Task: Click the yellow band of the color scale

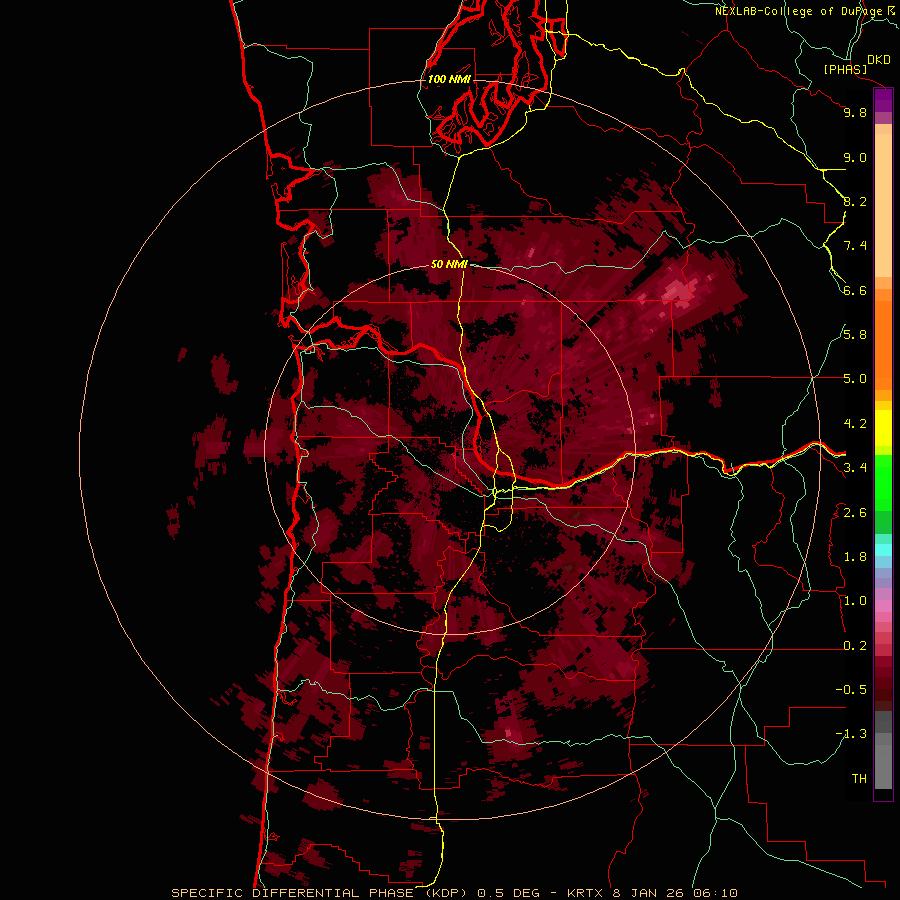Action: point(883,428)
